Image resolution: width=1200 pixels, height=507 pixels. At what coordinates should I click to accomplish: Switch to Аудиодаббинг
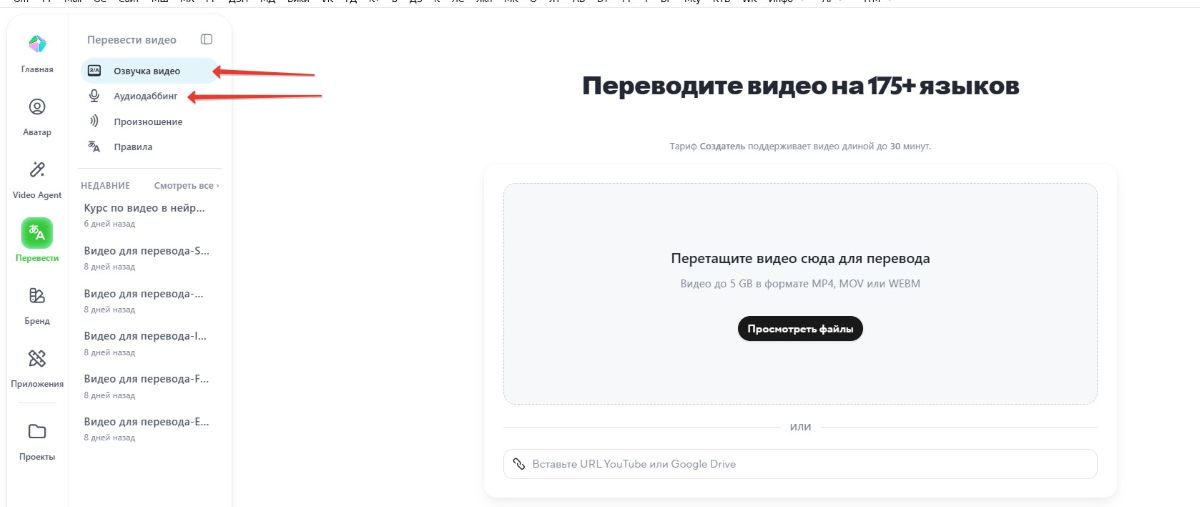pyautogui.click(x=148, y=97)
